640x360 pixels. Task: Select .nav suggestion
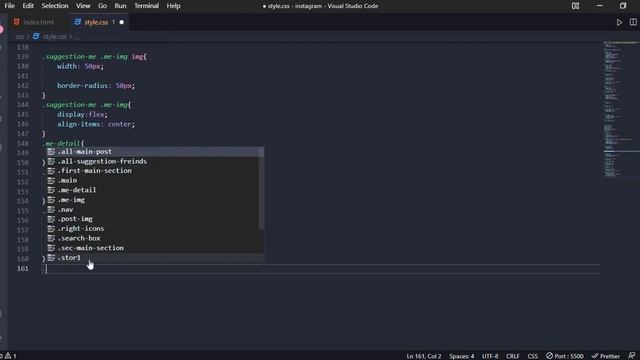tap(154, 209)
